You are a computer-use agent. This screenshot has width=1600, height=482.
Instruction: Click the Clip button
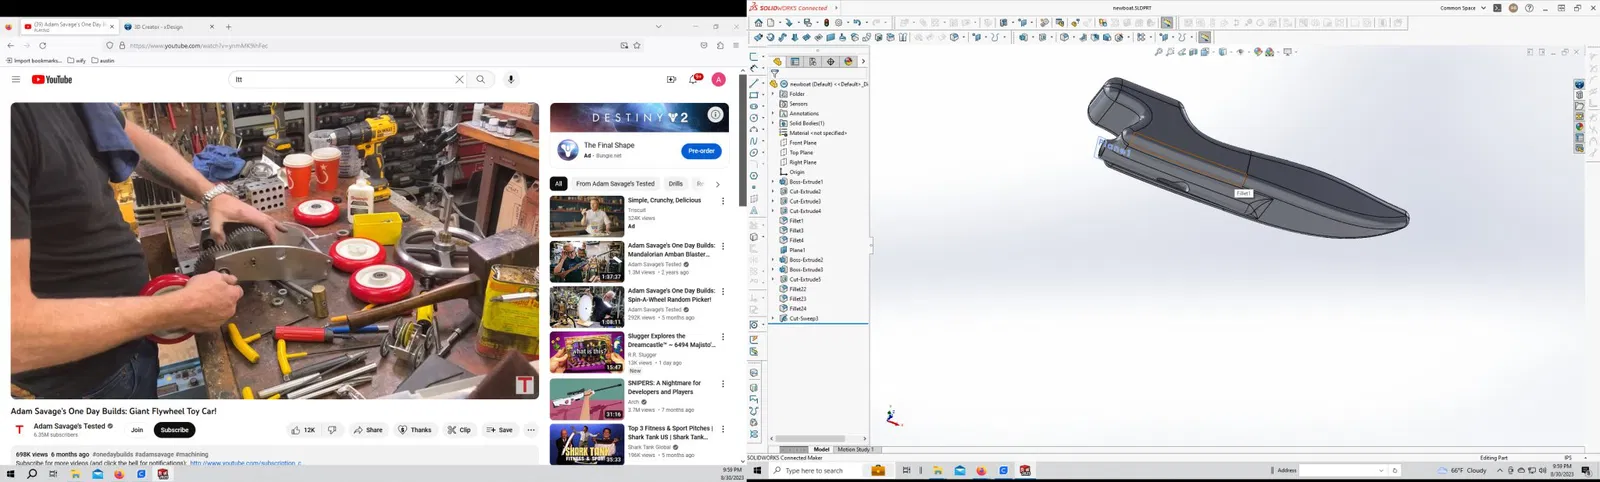(459, 430)
